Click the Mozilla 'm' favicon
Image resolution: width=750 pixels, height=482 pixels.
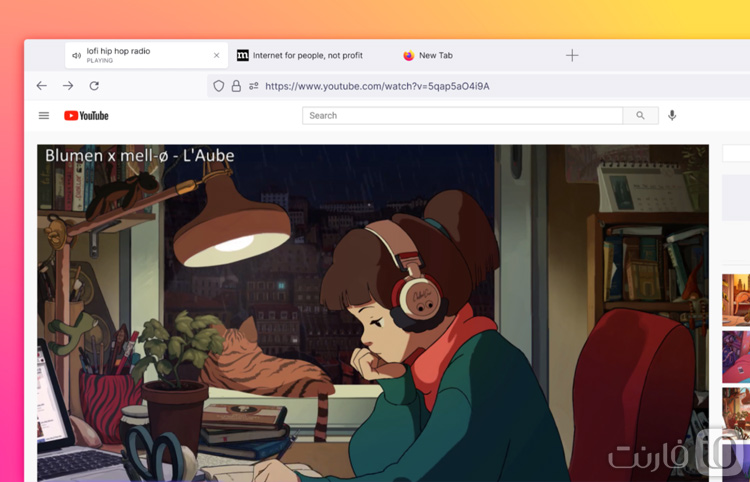(243, 55)
